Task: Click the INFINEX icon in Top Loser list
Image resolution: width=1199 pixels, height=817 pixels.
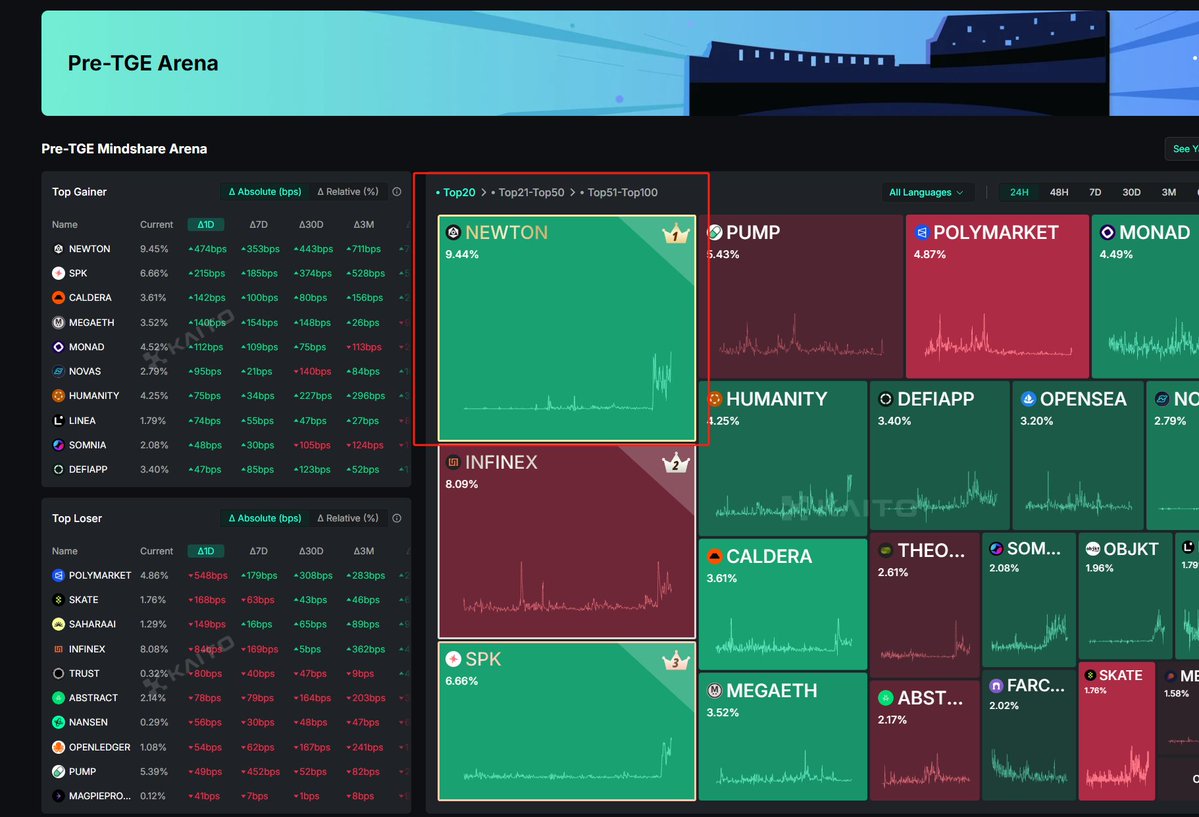Action: [58, 649]
